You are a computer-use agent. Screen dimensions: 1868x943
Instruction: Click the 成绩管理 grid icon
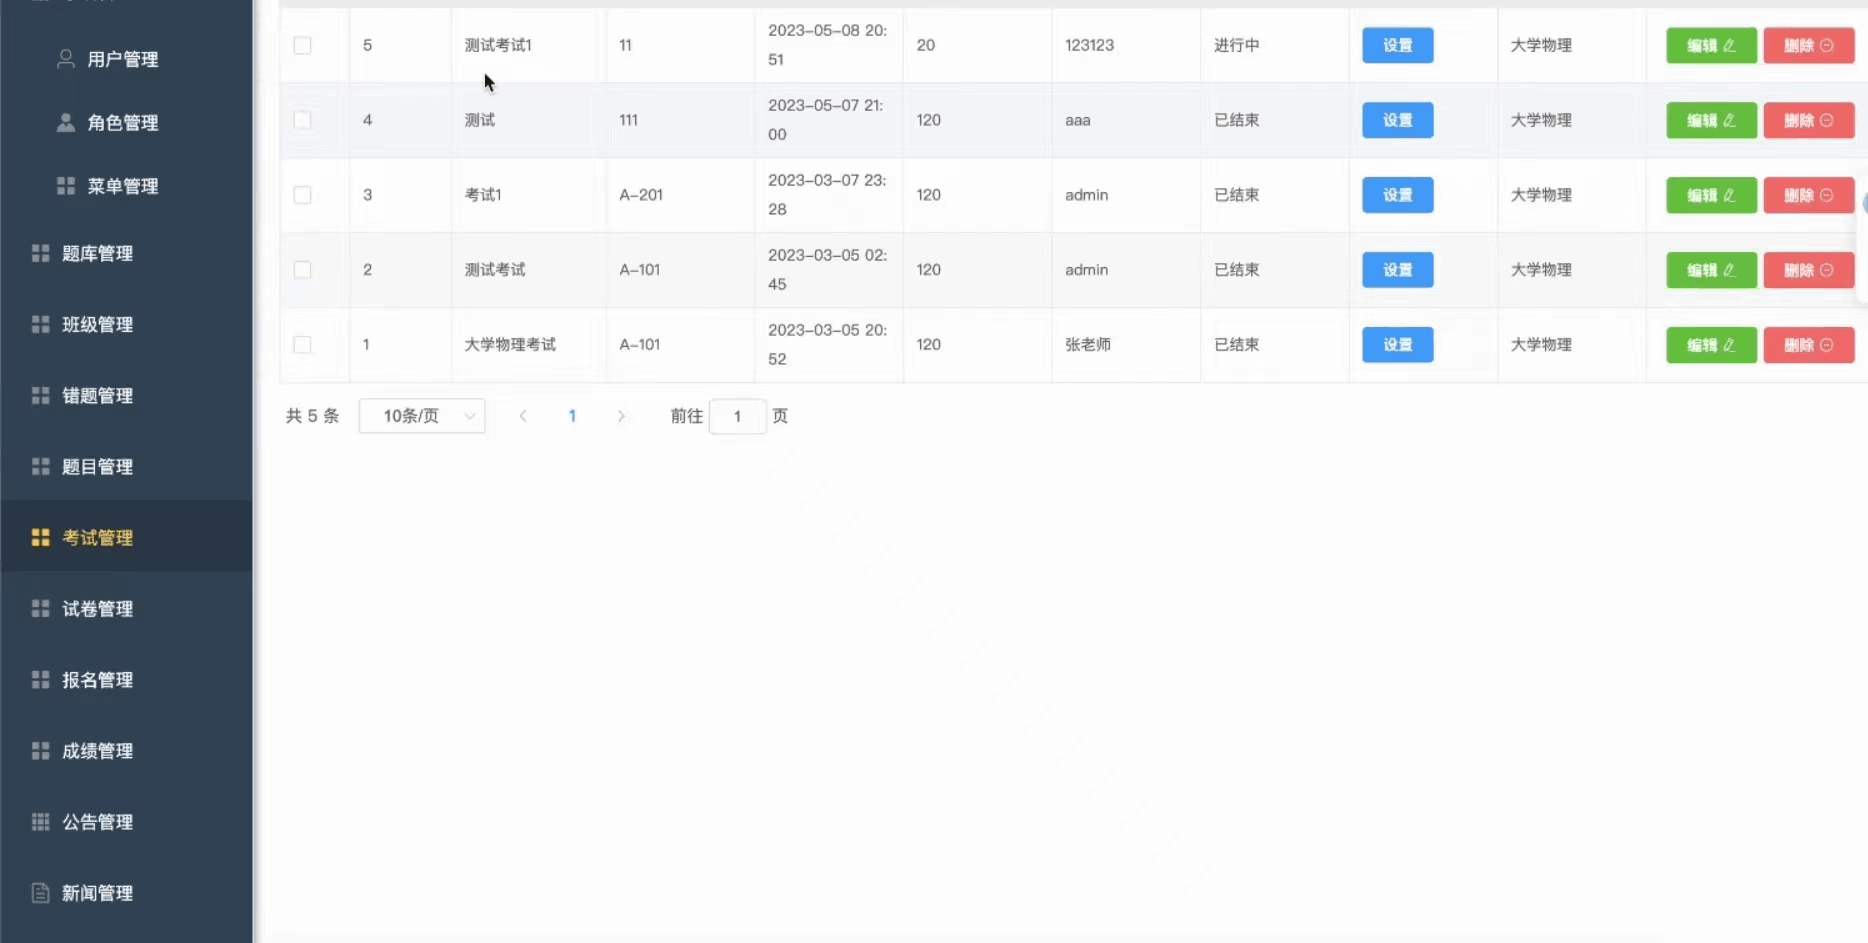coord(41,750)
